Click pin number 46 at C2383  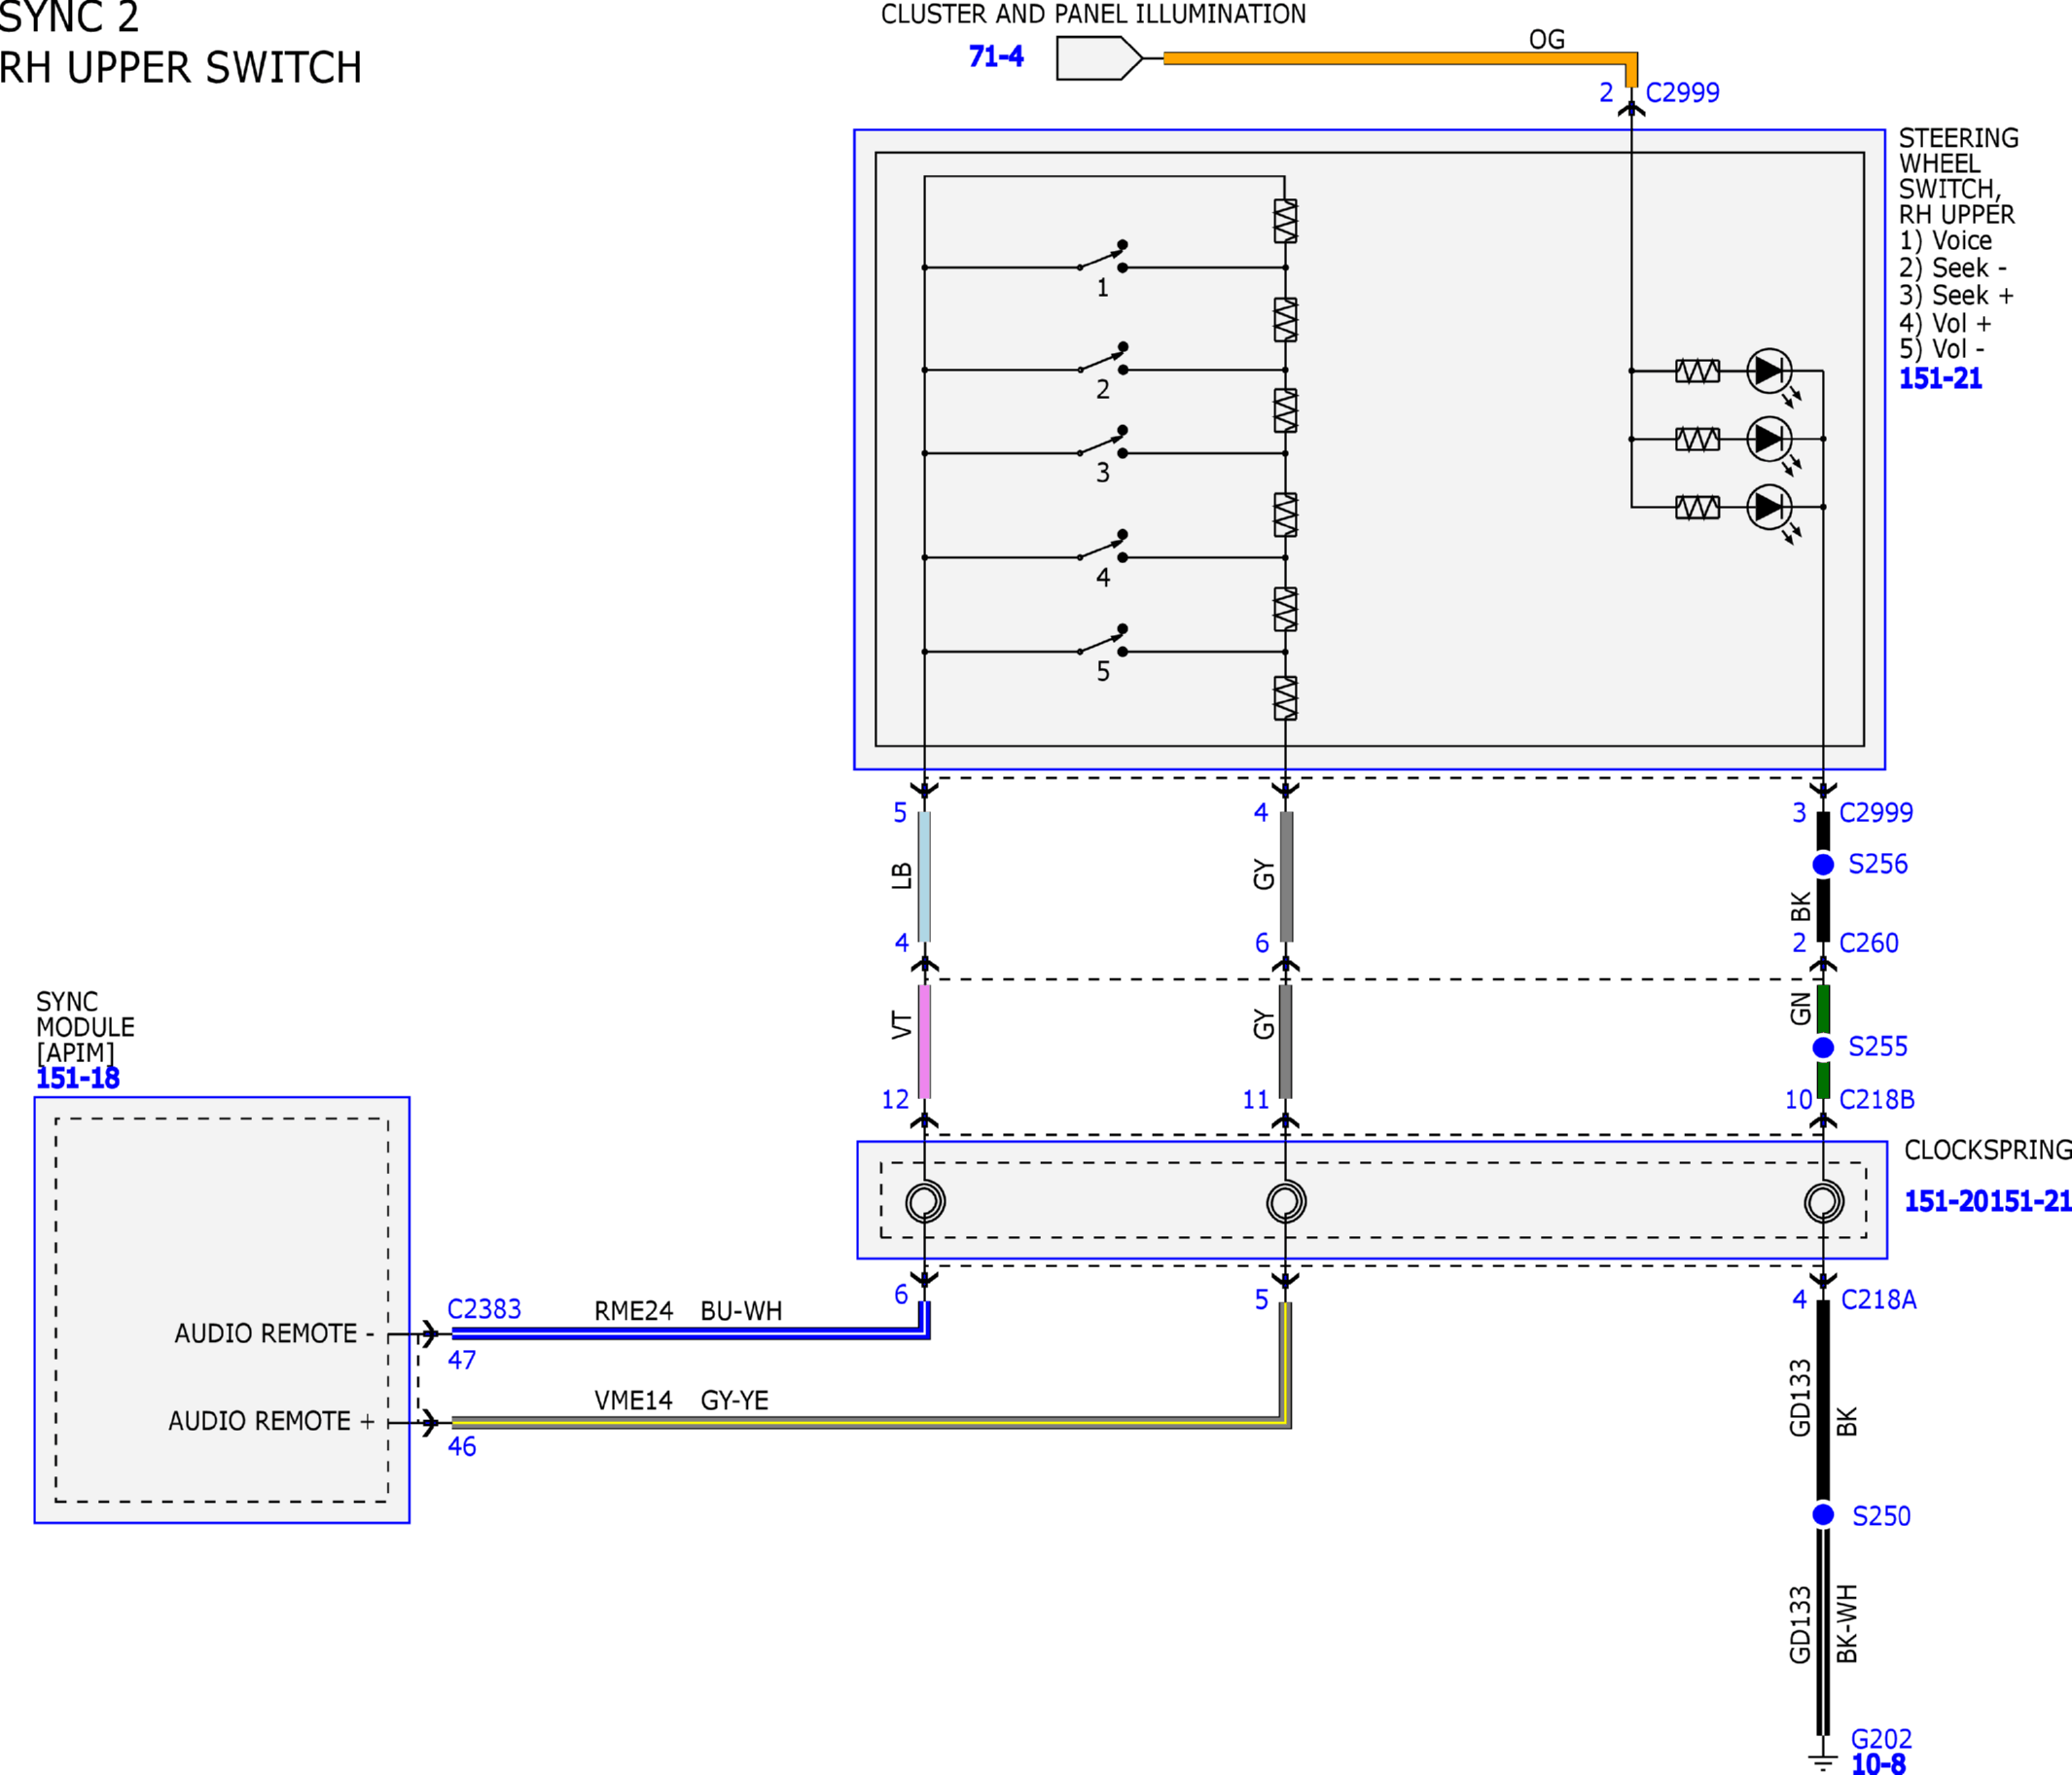tap(461, 1446)
